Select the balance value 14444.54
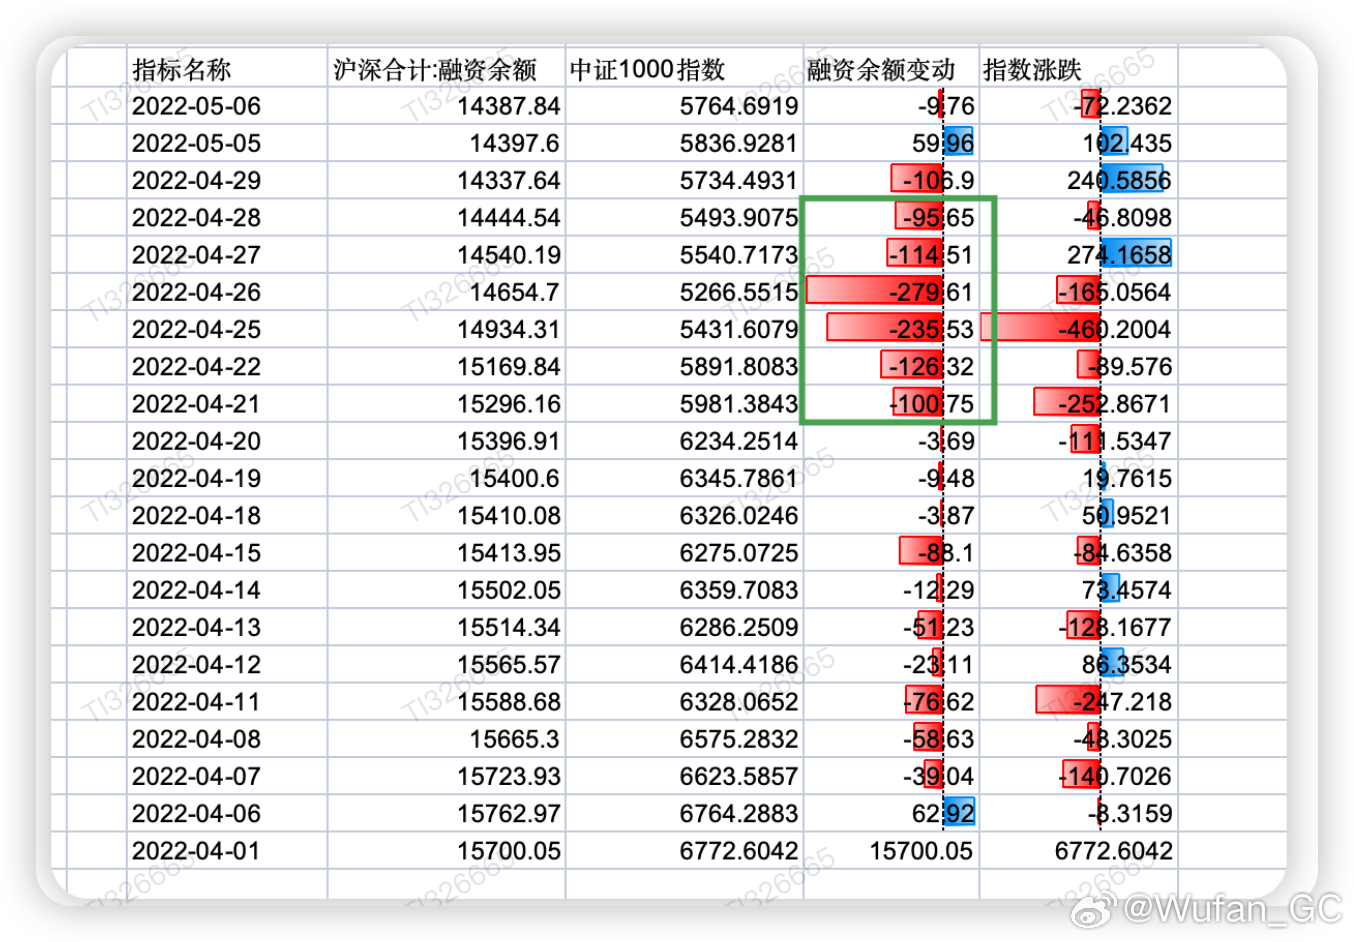Image resolution: width=1354 pixels, height=942 pixels. 446,217
